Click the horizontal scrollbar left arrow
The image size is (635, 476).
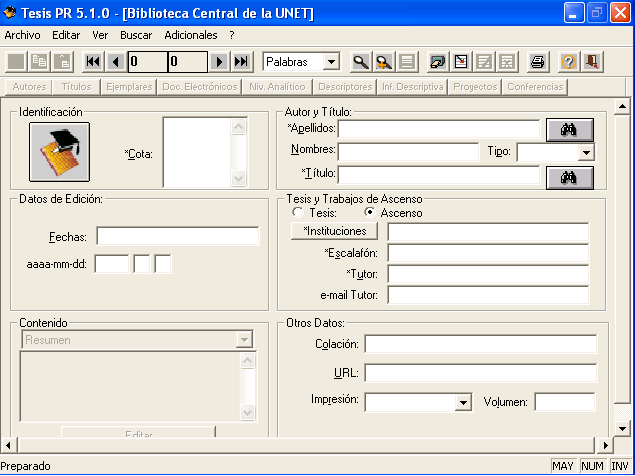[8, 446]
